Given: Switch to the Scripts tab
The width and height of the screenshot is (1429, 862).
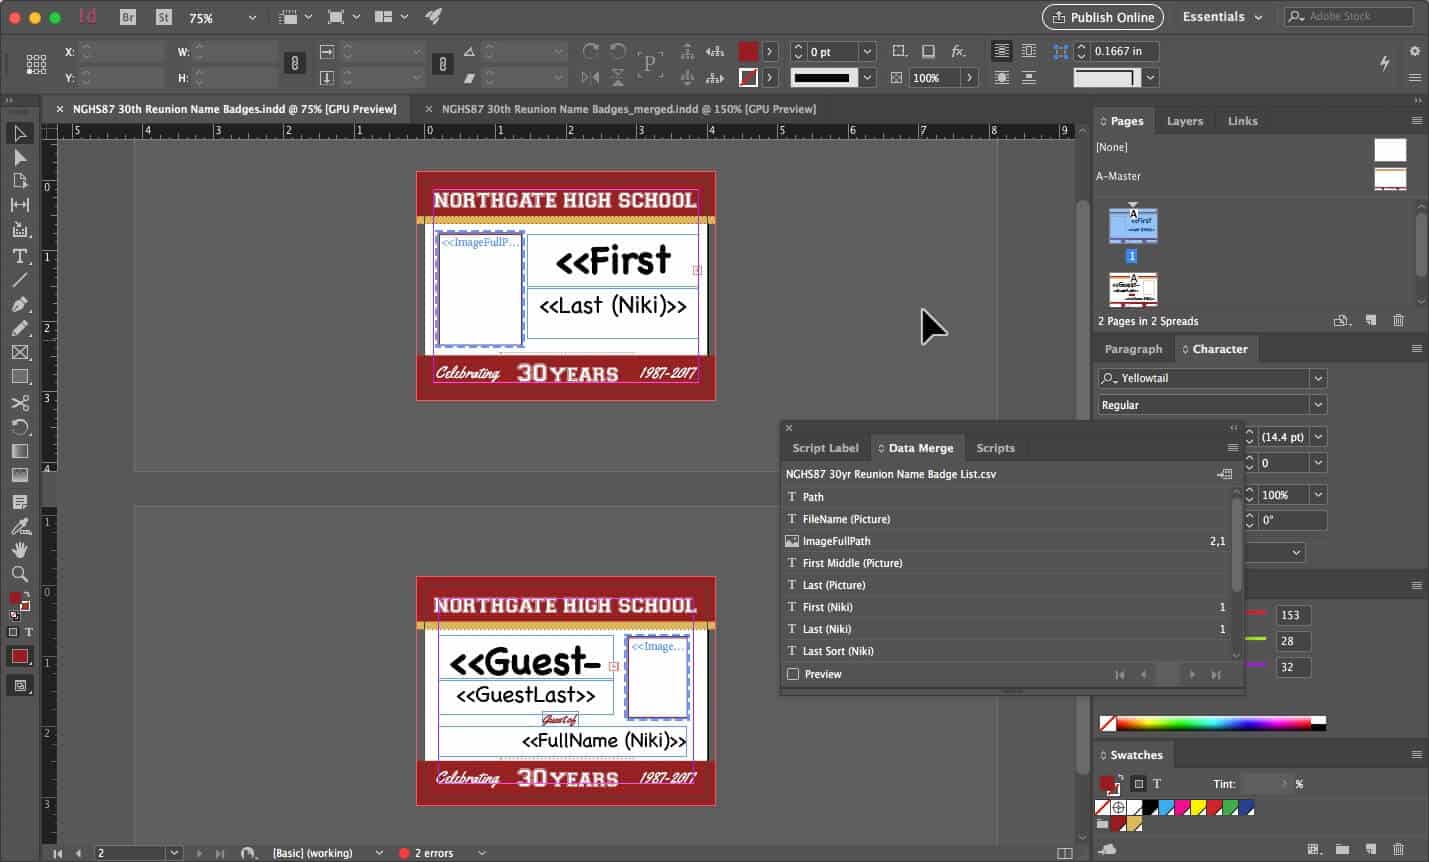Looking at the screenshot, I should (x=995, y=448).
